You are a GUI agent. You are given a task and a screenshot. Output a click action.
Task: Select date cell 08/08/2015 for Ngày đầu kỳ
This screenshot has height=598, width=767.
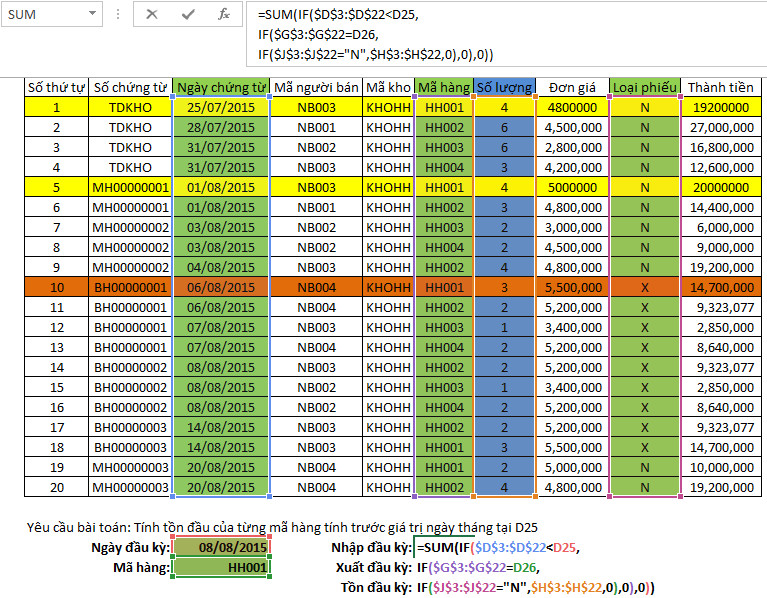221,547
